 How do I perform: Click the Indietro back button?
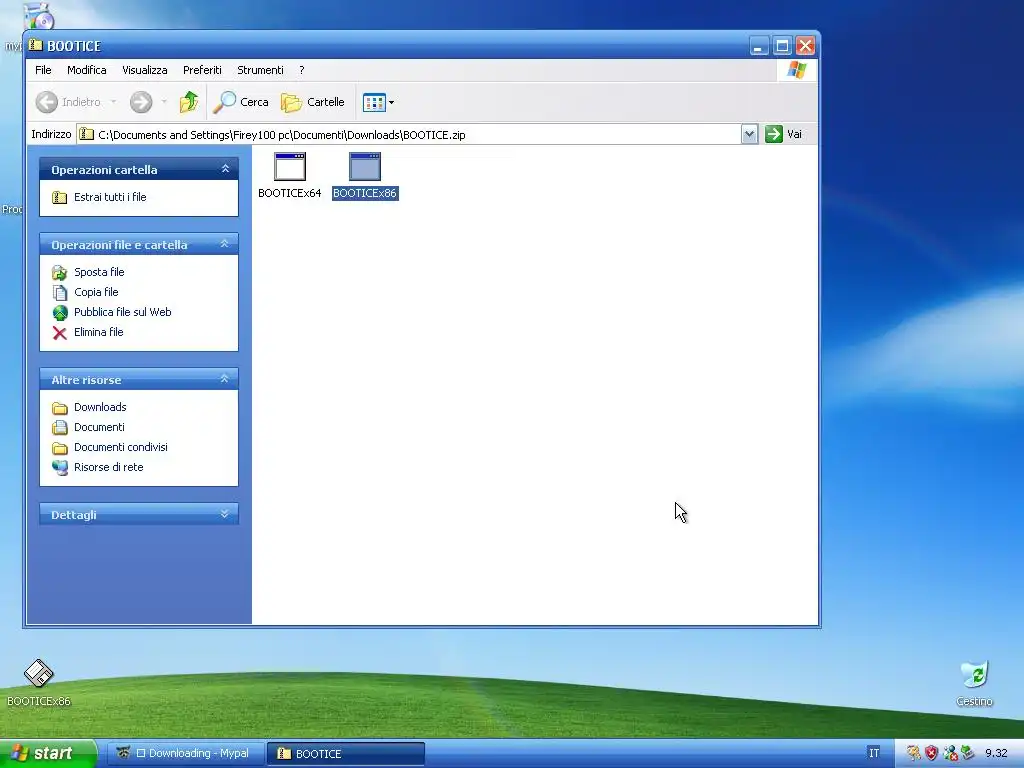click(x=69, y=102)
